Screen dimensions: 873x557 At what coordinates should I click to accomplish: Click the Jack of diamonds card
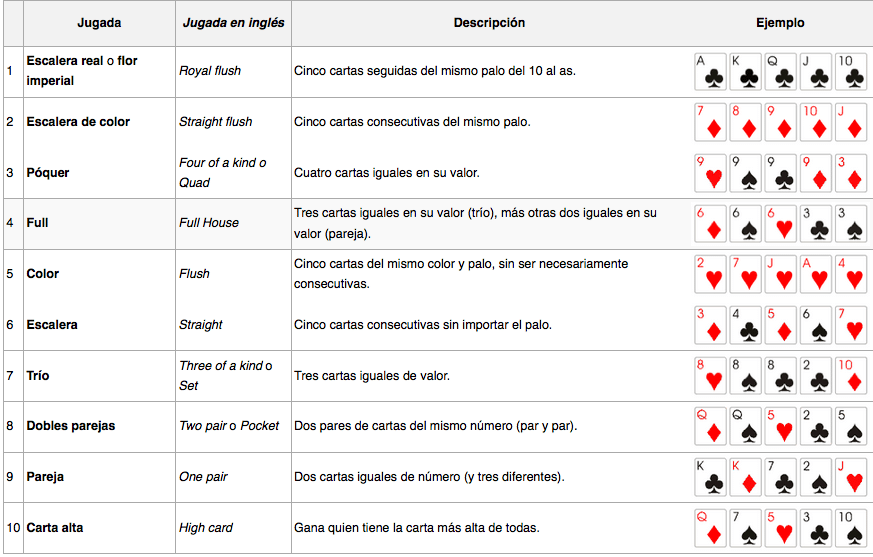(850, 122)
